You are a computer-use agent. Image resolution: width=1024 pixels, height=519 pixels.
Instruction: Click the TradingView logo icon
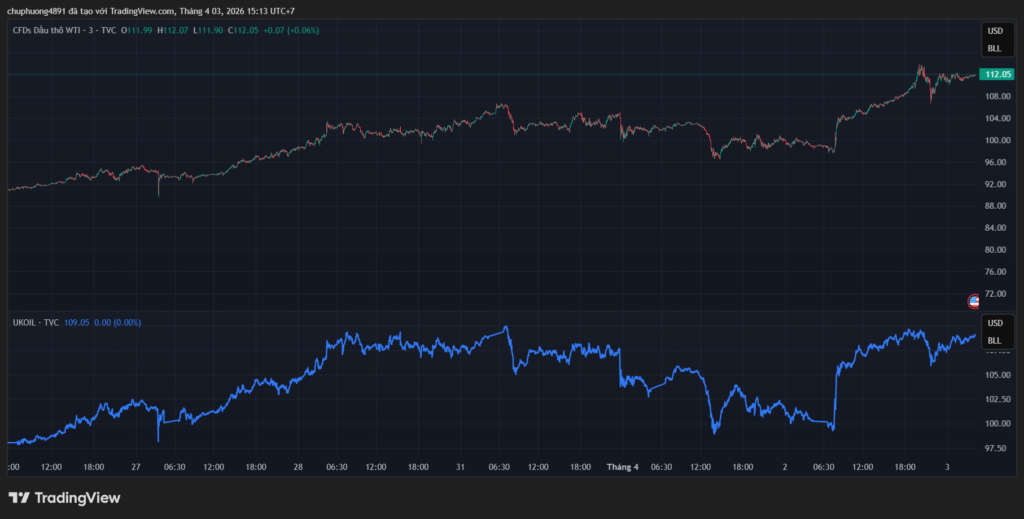[x=18, y=498]
